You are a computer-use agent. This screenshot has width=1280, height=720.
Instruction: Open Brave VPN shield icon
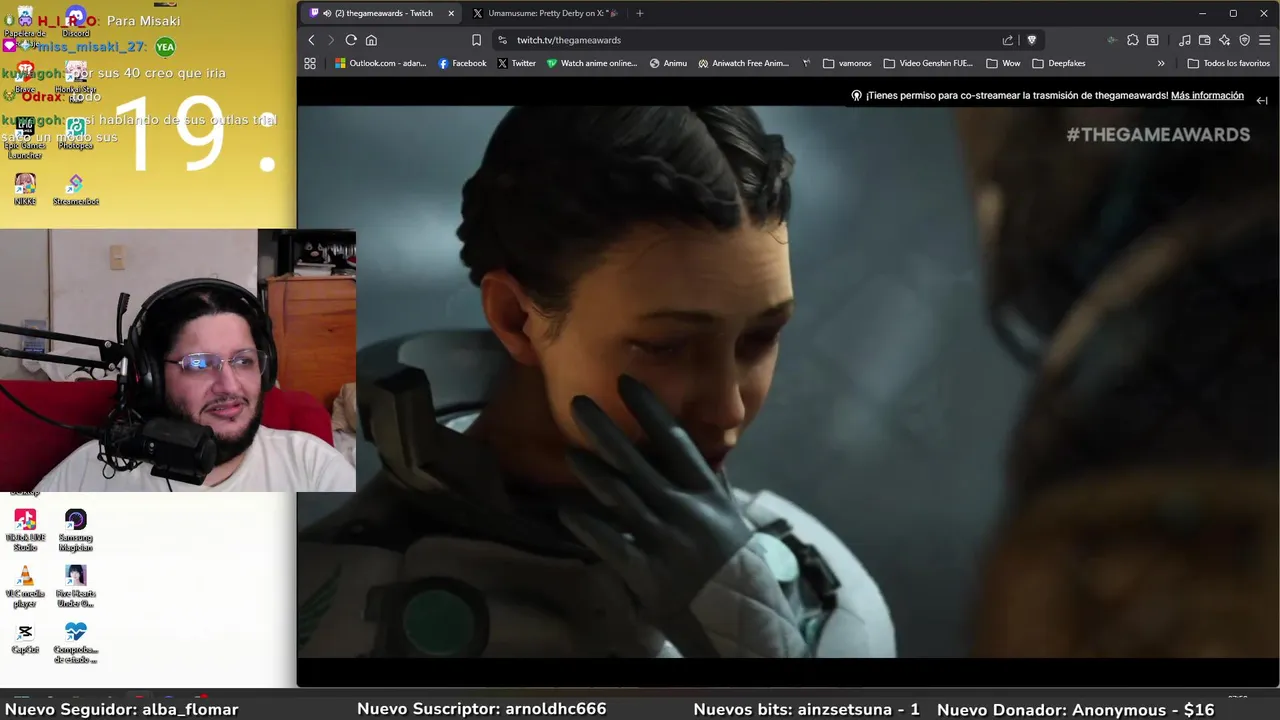pos(1244,40)
